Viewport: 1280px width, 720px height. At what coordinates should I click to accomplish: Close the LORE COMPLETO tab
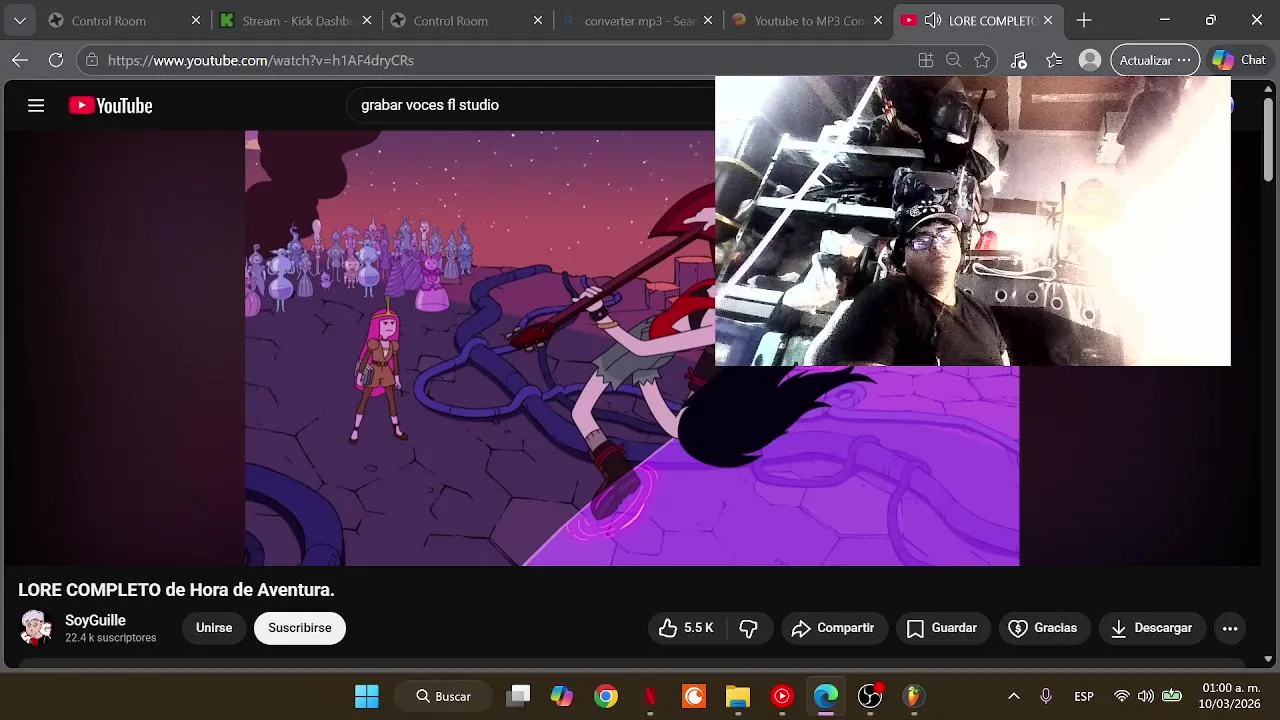(x=1048, y=20)
